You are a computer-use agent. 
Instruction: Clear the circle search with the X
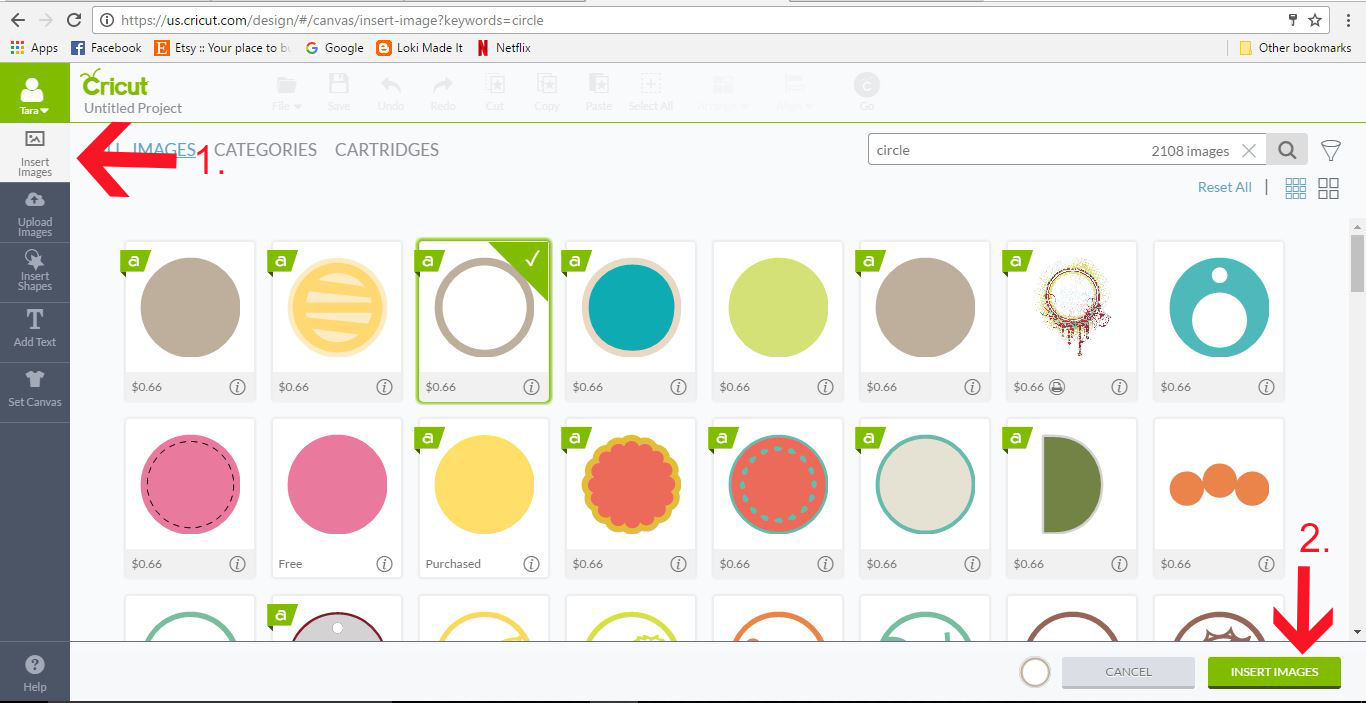coord(1249,151)
